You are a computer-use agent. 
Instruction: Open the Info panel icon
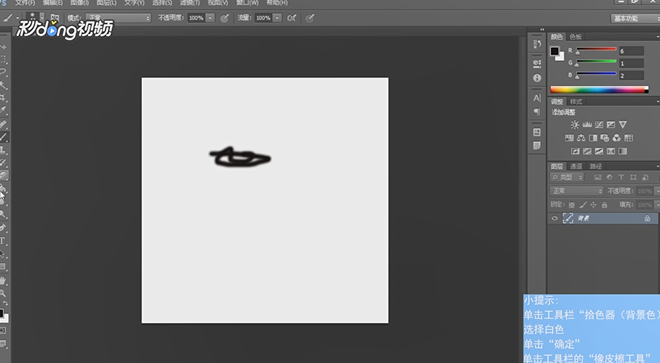(537, 78)
